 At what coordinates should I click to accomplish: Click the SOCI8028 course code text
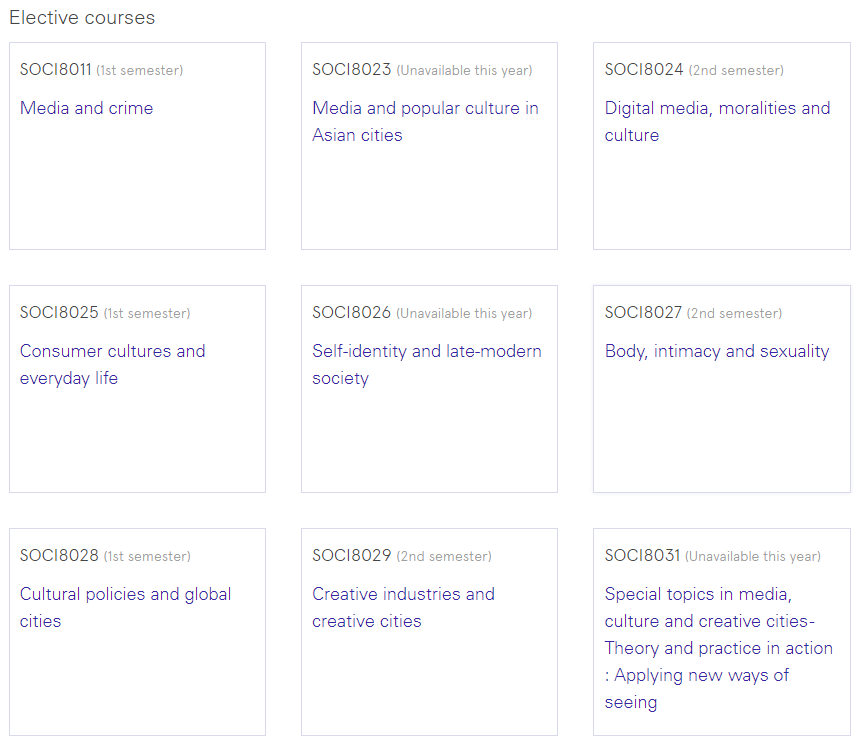pos(59,556)
